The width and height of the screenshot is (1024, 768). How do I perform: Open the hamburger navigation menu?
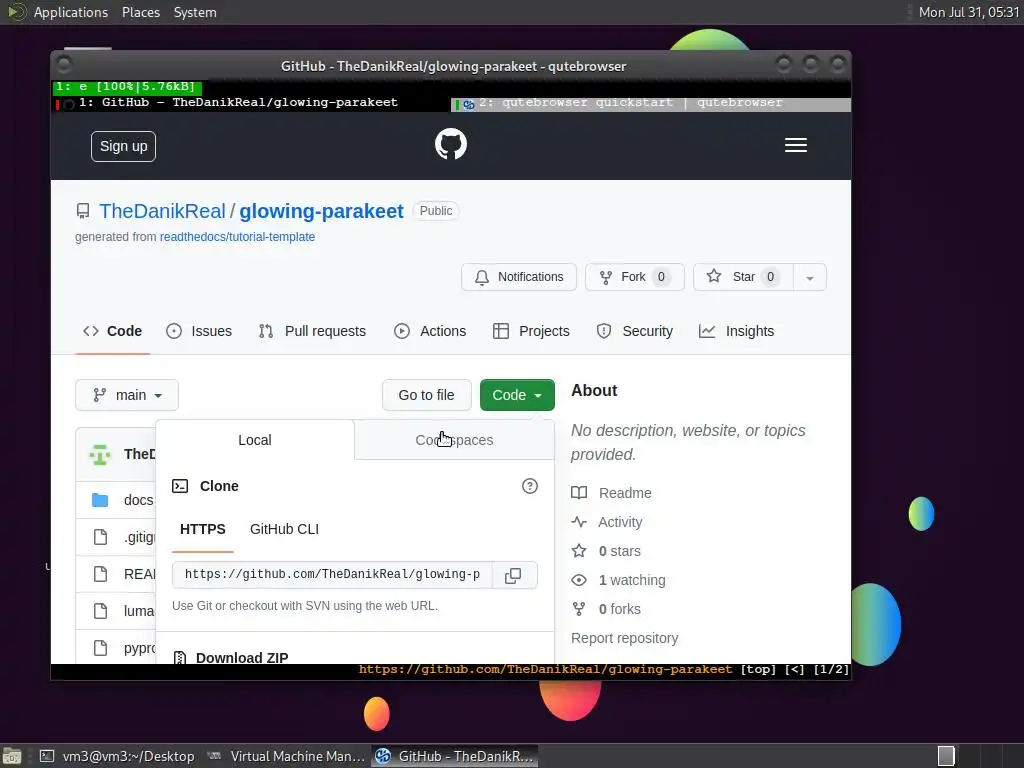(795, 145)
